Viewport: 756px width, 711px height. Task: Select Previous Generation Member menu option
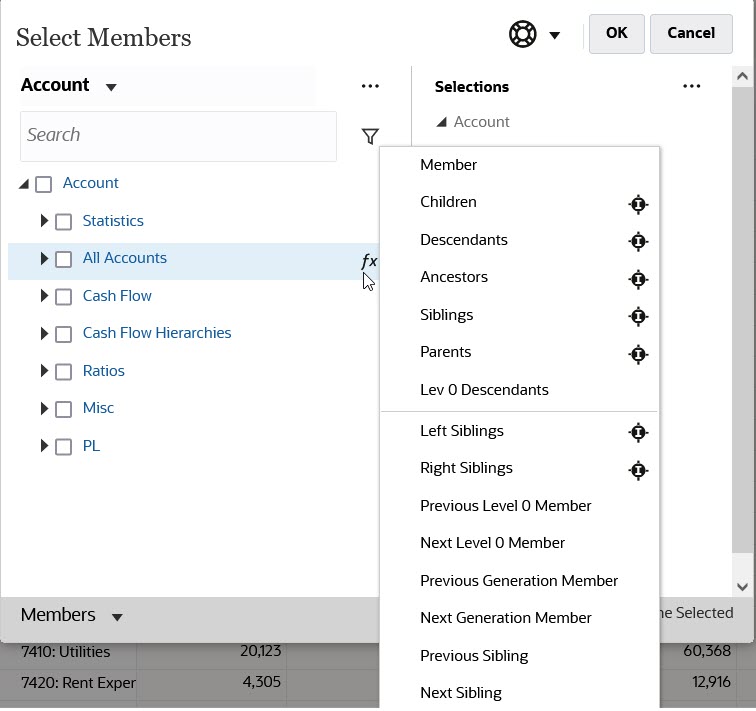519,581
